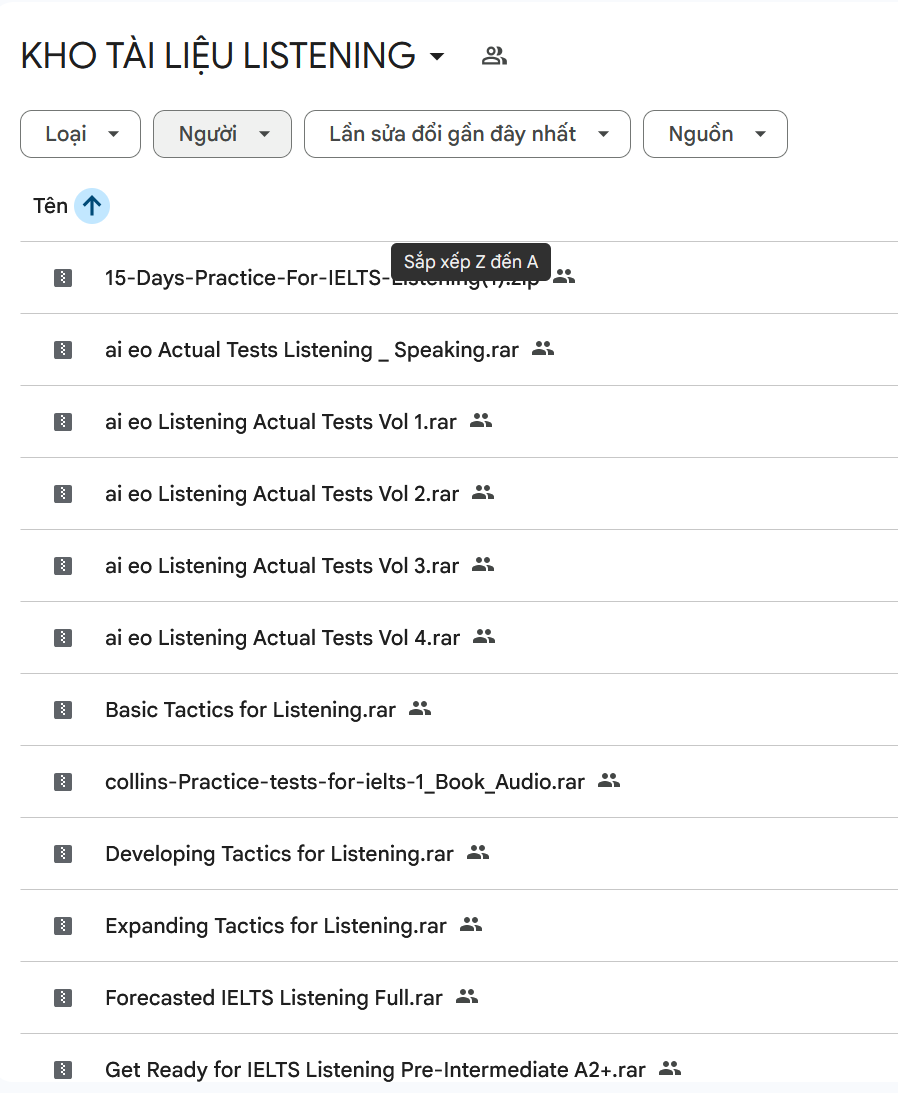Open the Lần sửa đổi gần đây nhất filter
The image size is (898, 1093).
467,134
